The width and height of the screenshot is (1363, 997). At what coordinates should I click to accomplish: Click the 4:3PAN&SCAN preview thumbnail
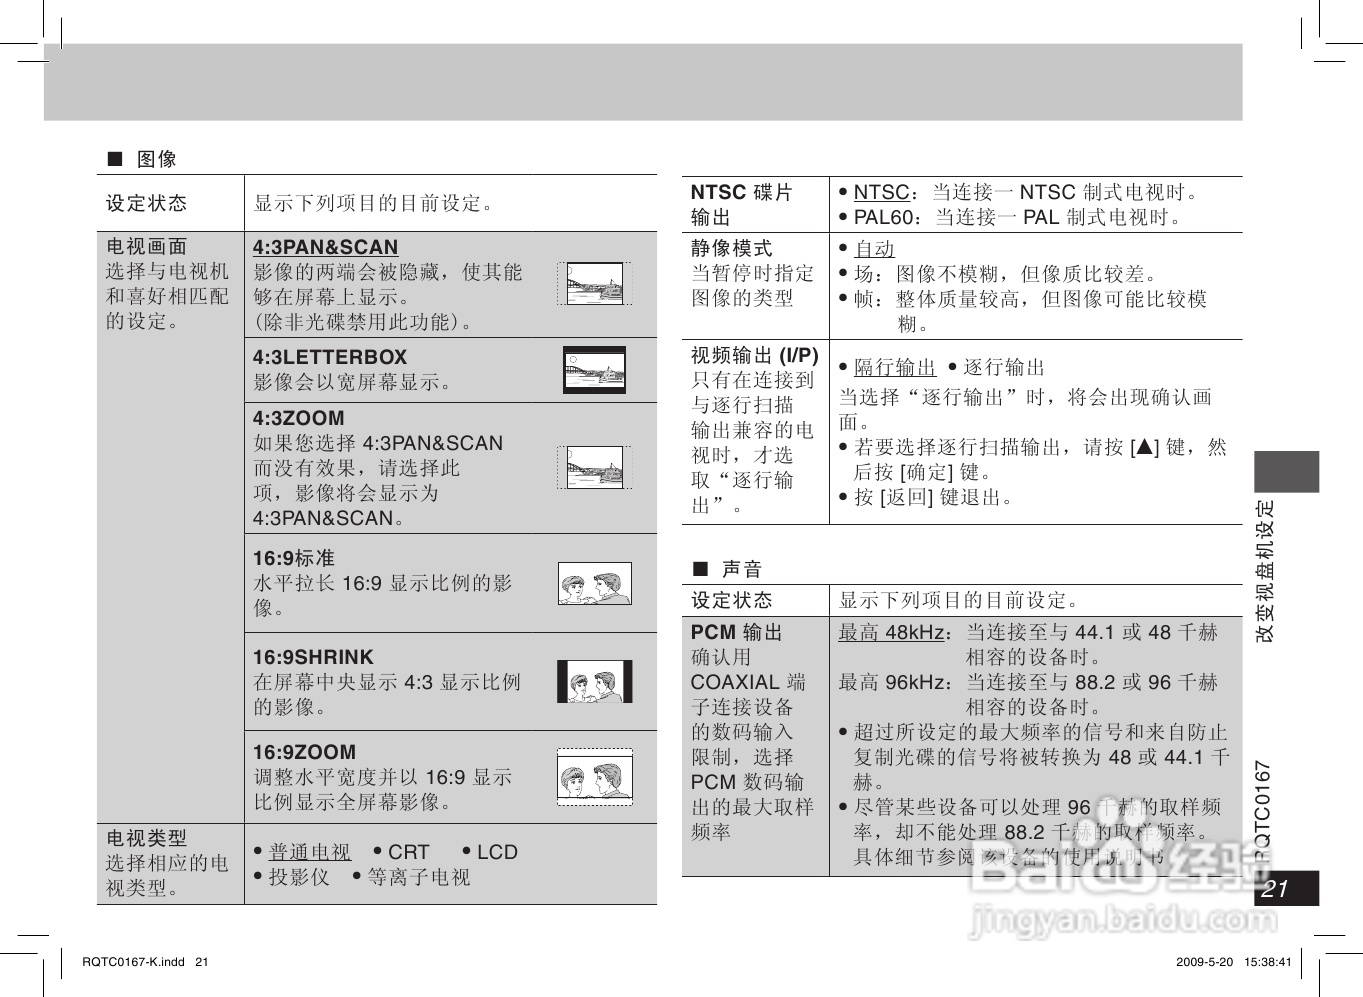pos(597,283)
